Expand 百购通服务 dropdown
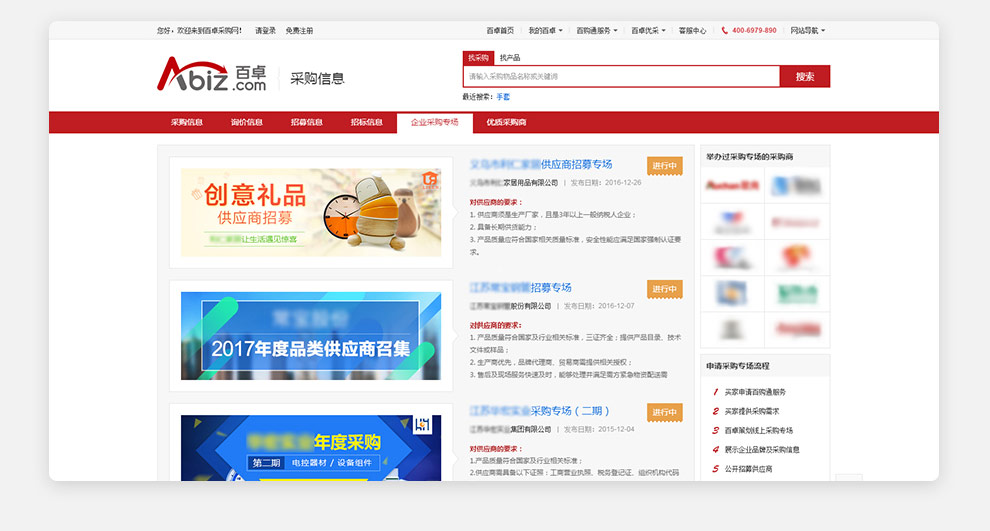Image resolution: width=990 pixels, height=531 pixels. coord(597,30)
